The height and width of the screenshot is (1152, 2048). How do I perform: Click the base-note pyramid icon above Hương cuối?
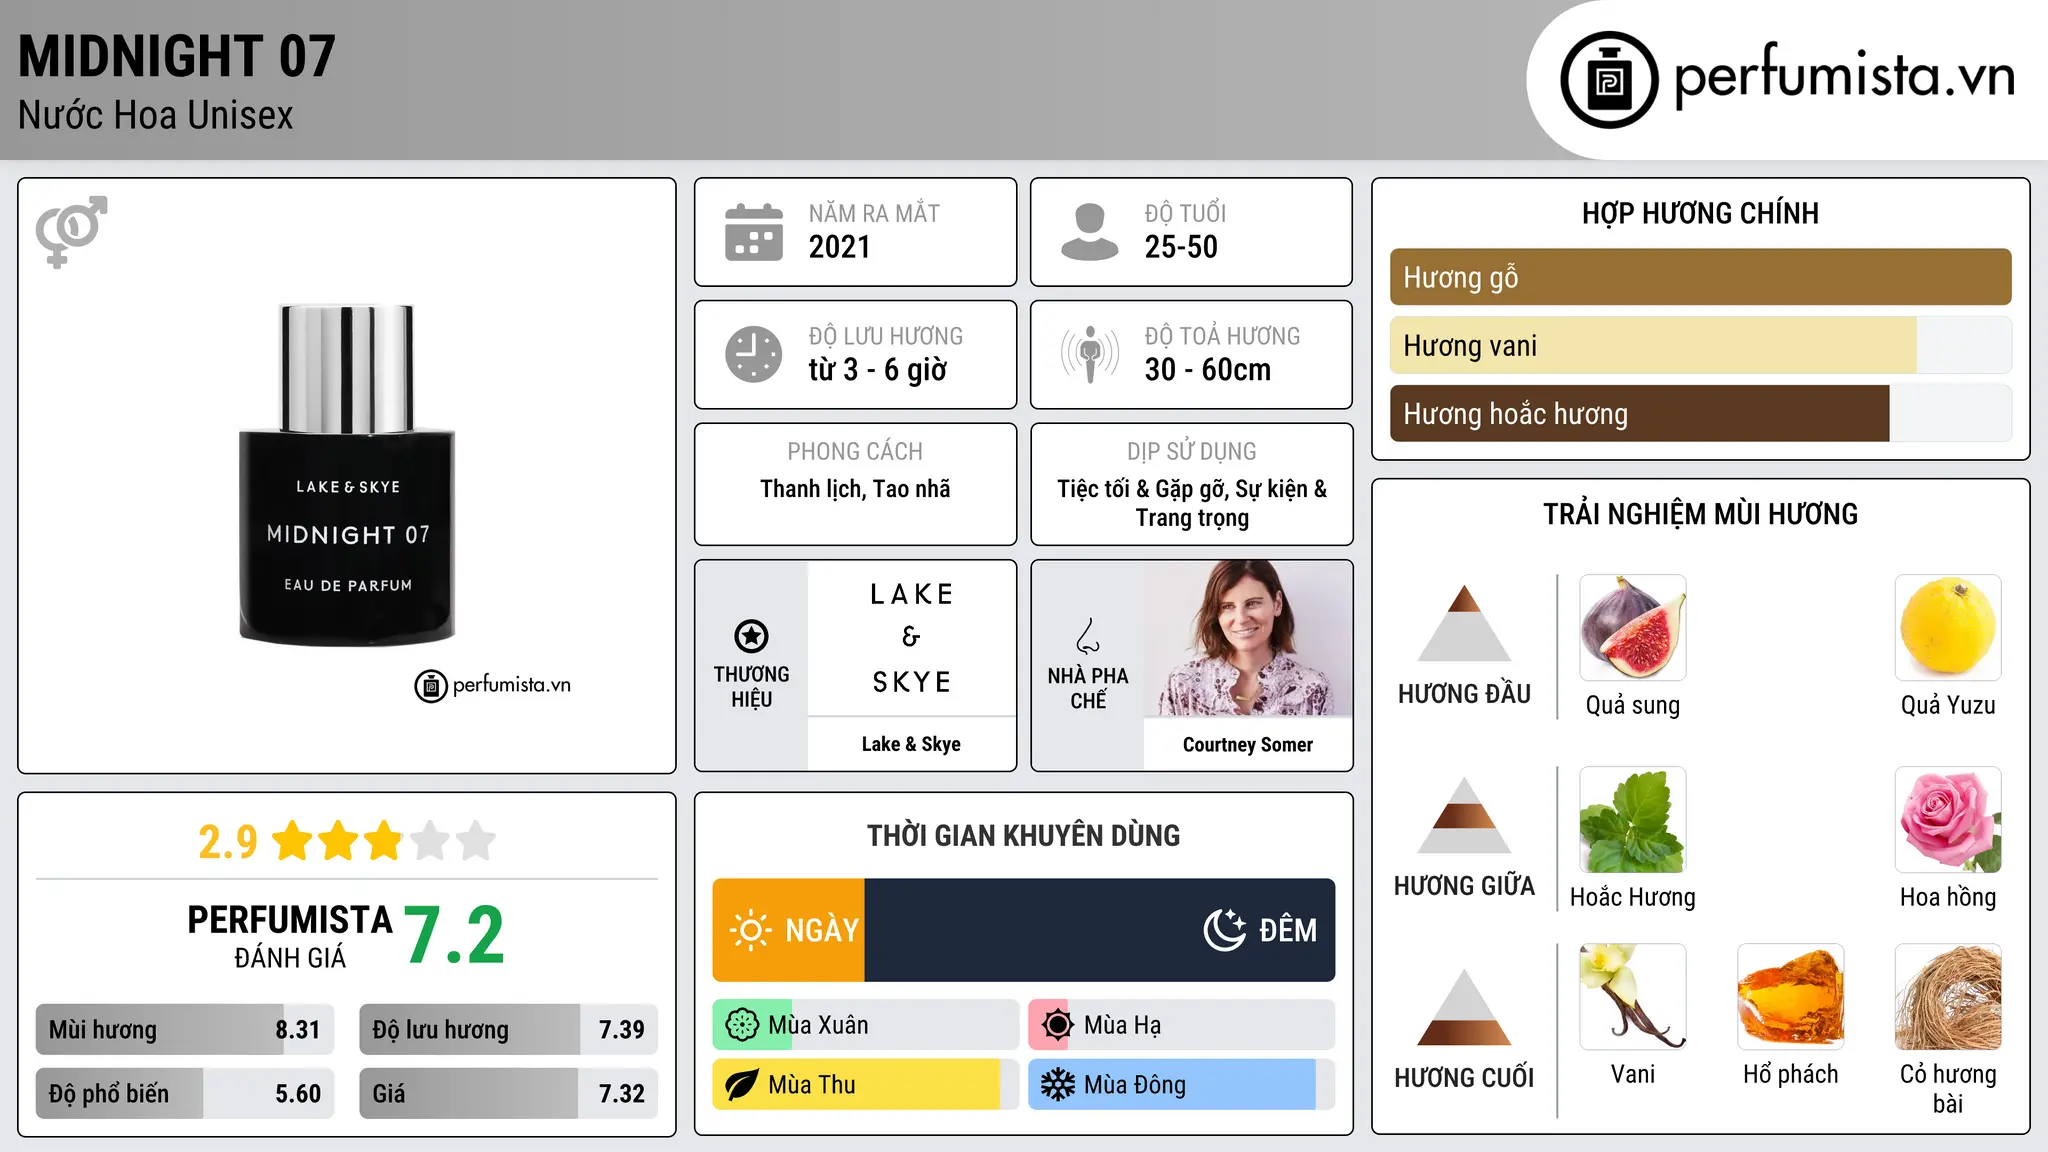coord(1464,1007)
